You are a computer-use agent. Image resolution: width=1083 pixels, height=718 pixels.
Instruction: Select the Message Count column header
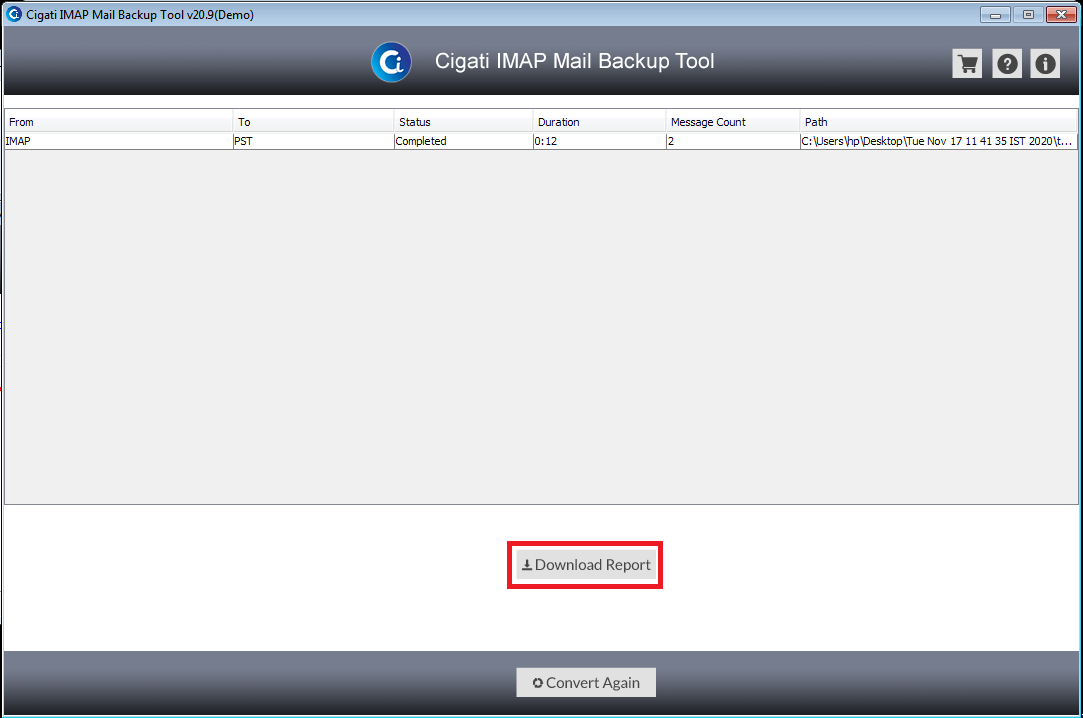[x=733, y=122]
